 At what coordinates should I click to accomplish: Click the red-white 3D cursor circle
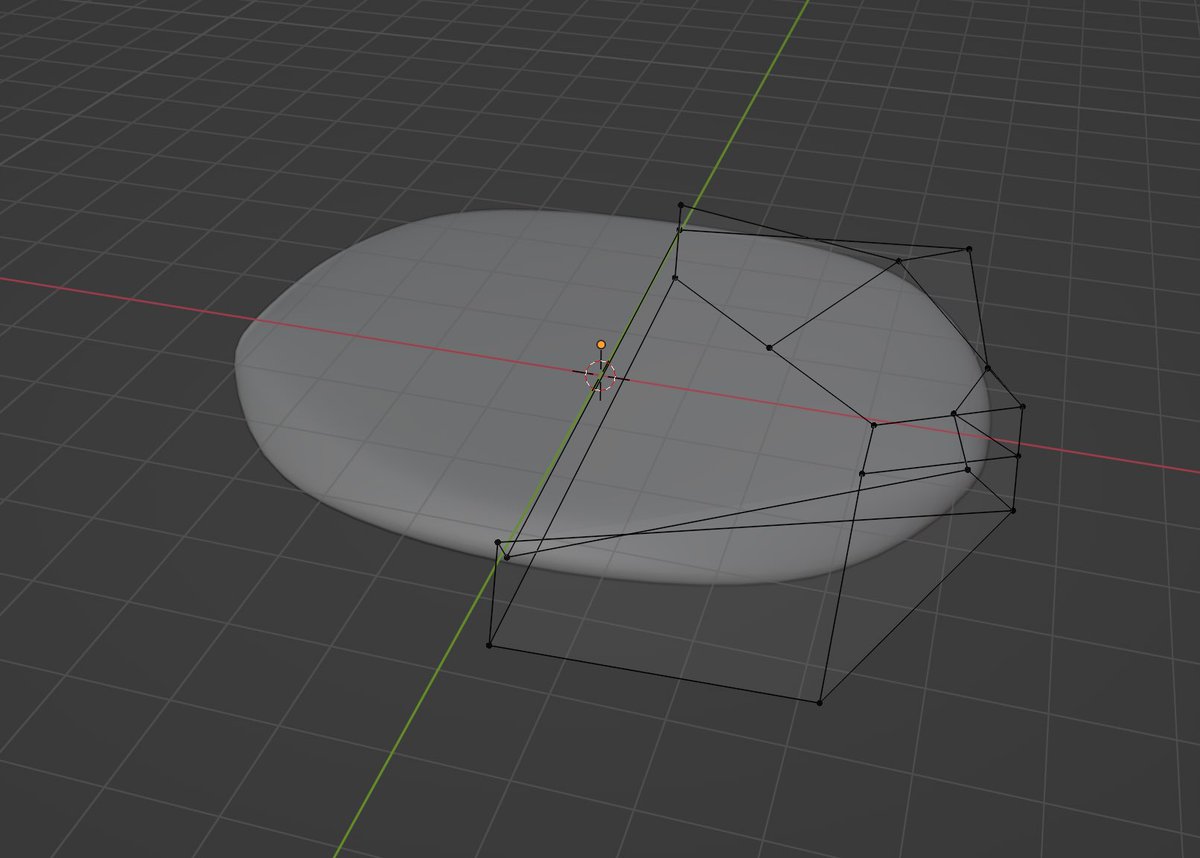599,375
